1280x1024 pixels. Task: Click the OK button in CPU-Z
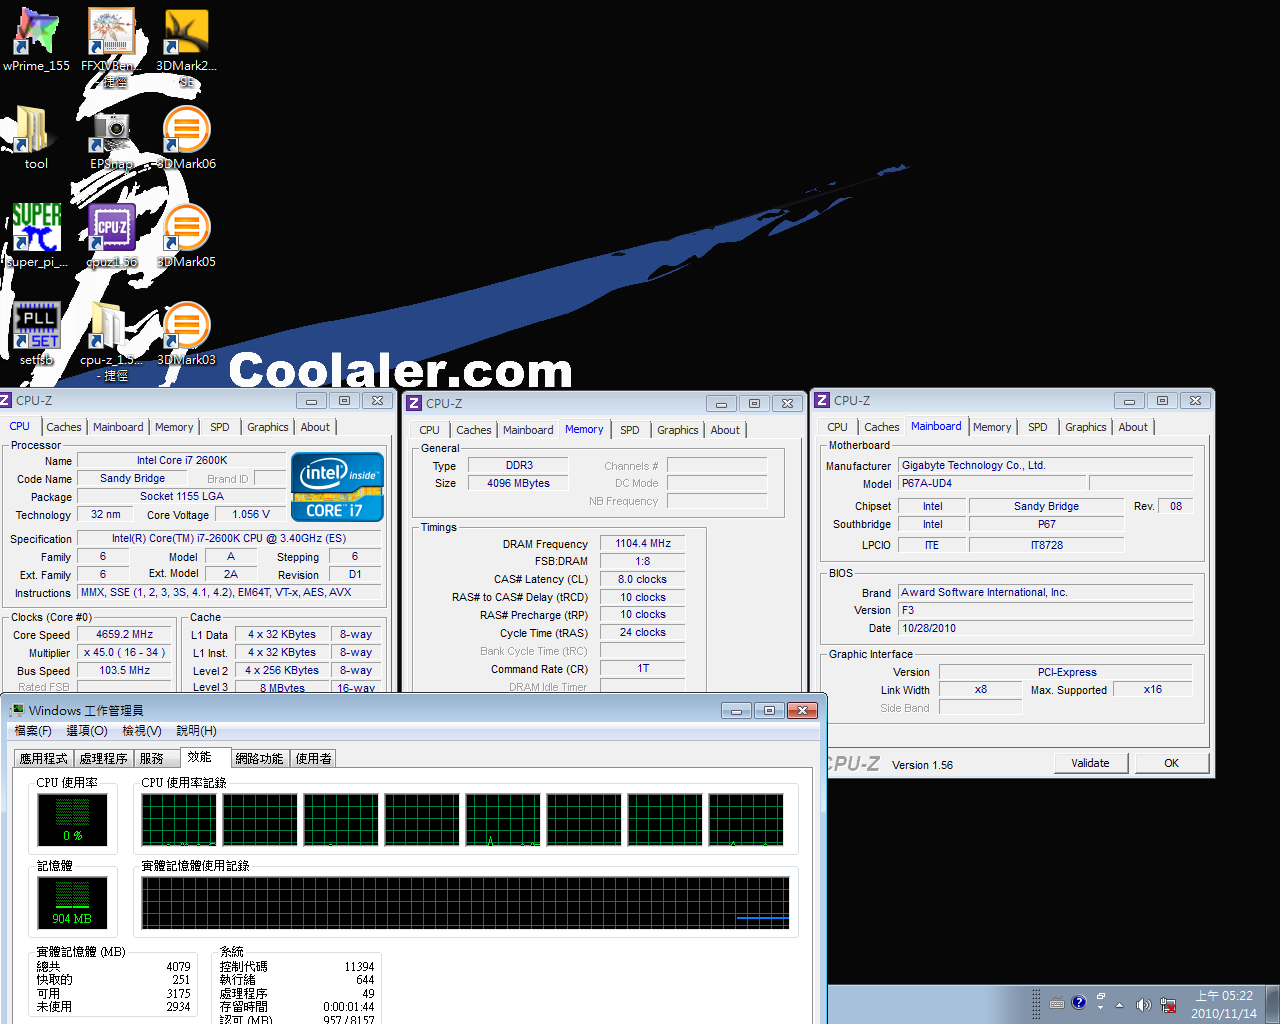(x=1171, y=763)
